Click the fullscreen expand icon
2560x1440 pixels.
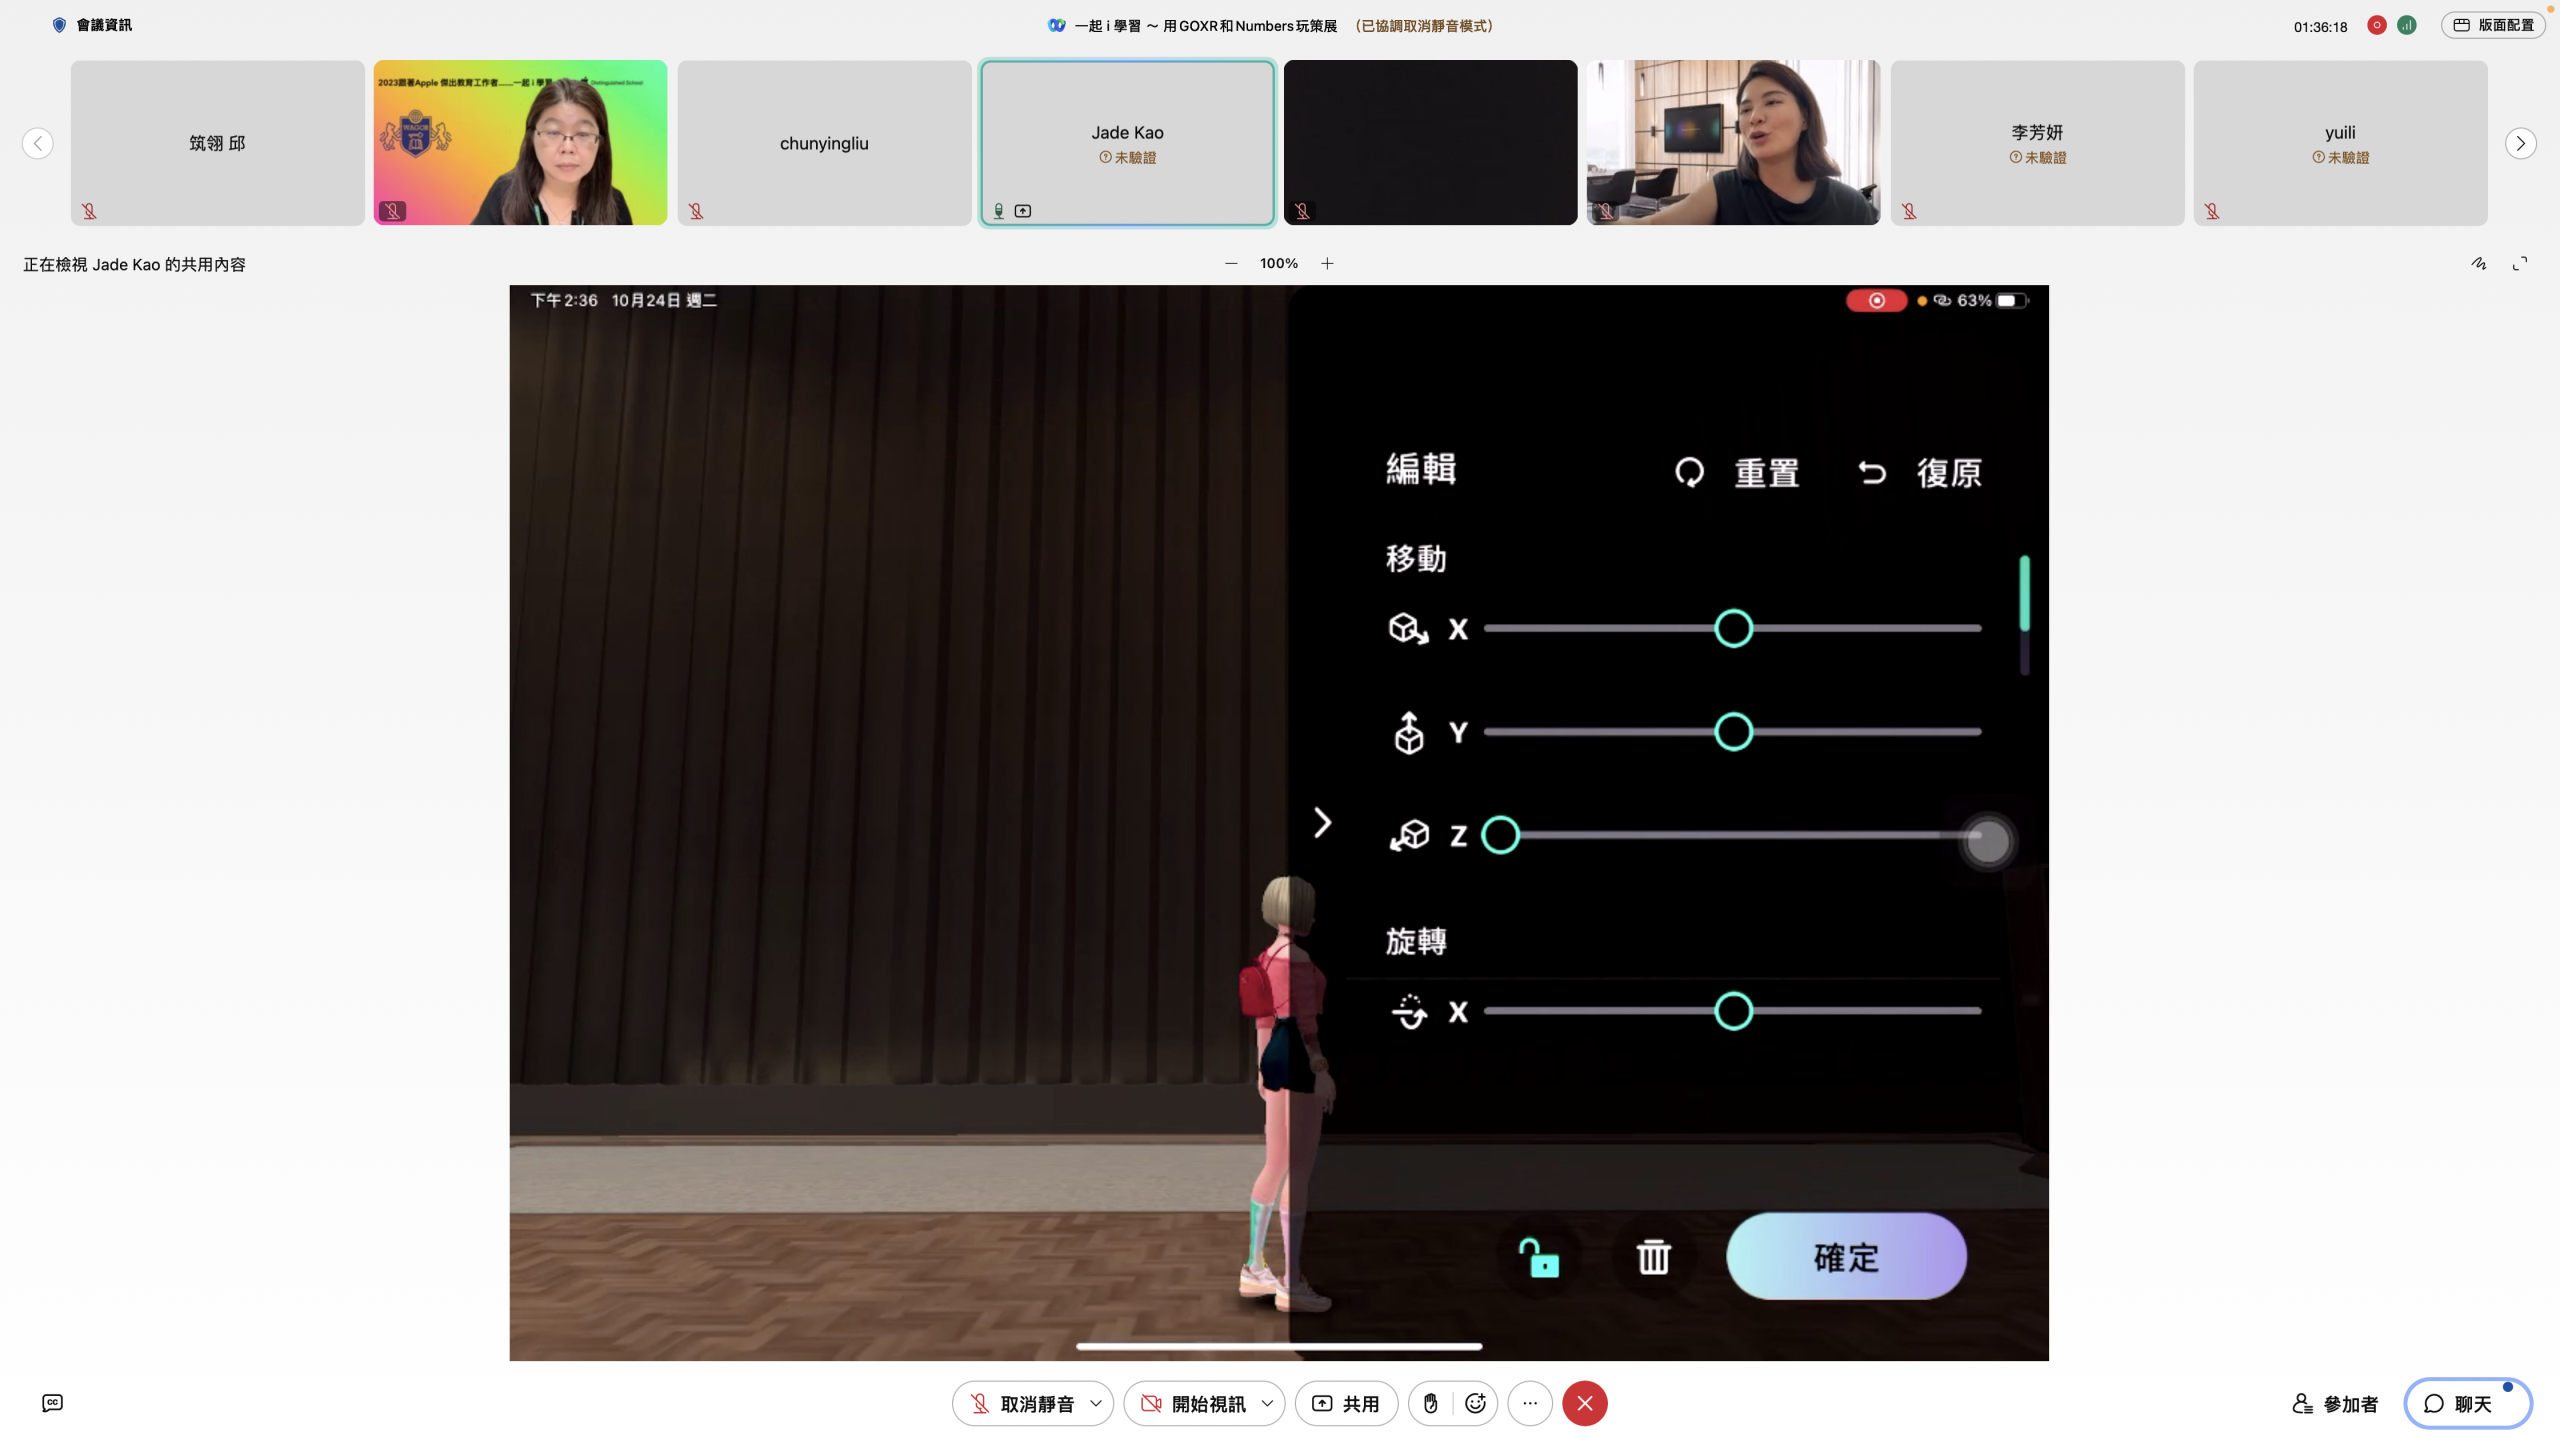tap(2520, 264)
